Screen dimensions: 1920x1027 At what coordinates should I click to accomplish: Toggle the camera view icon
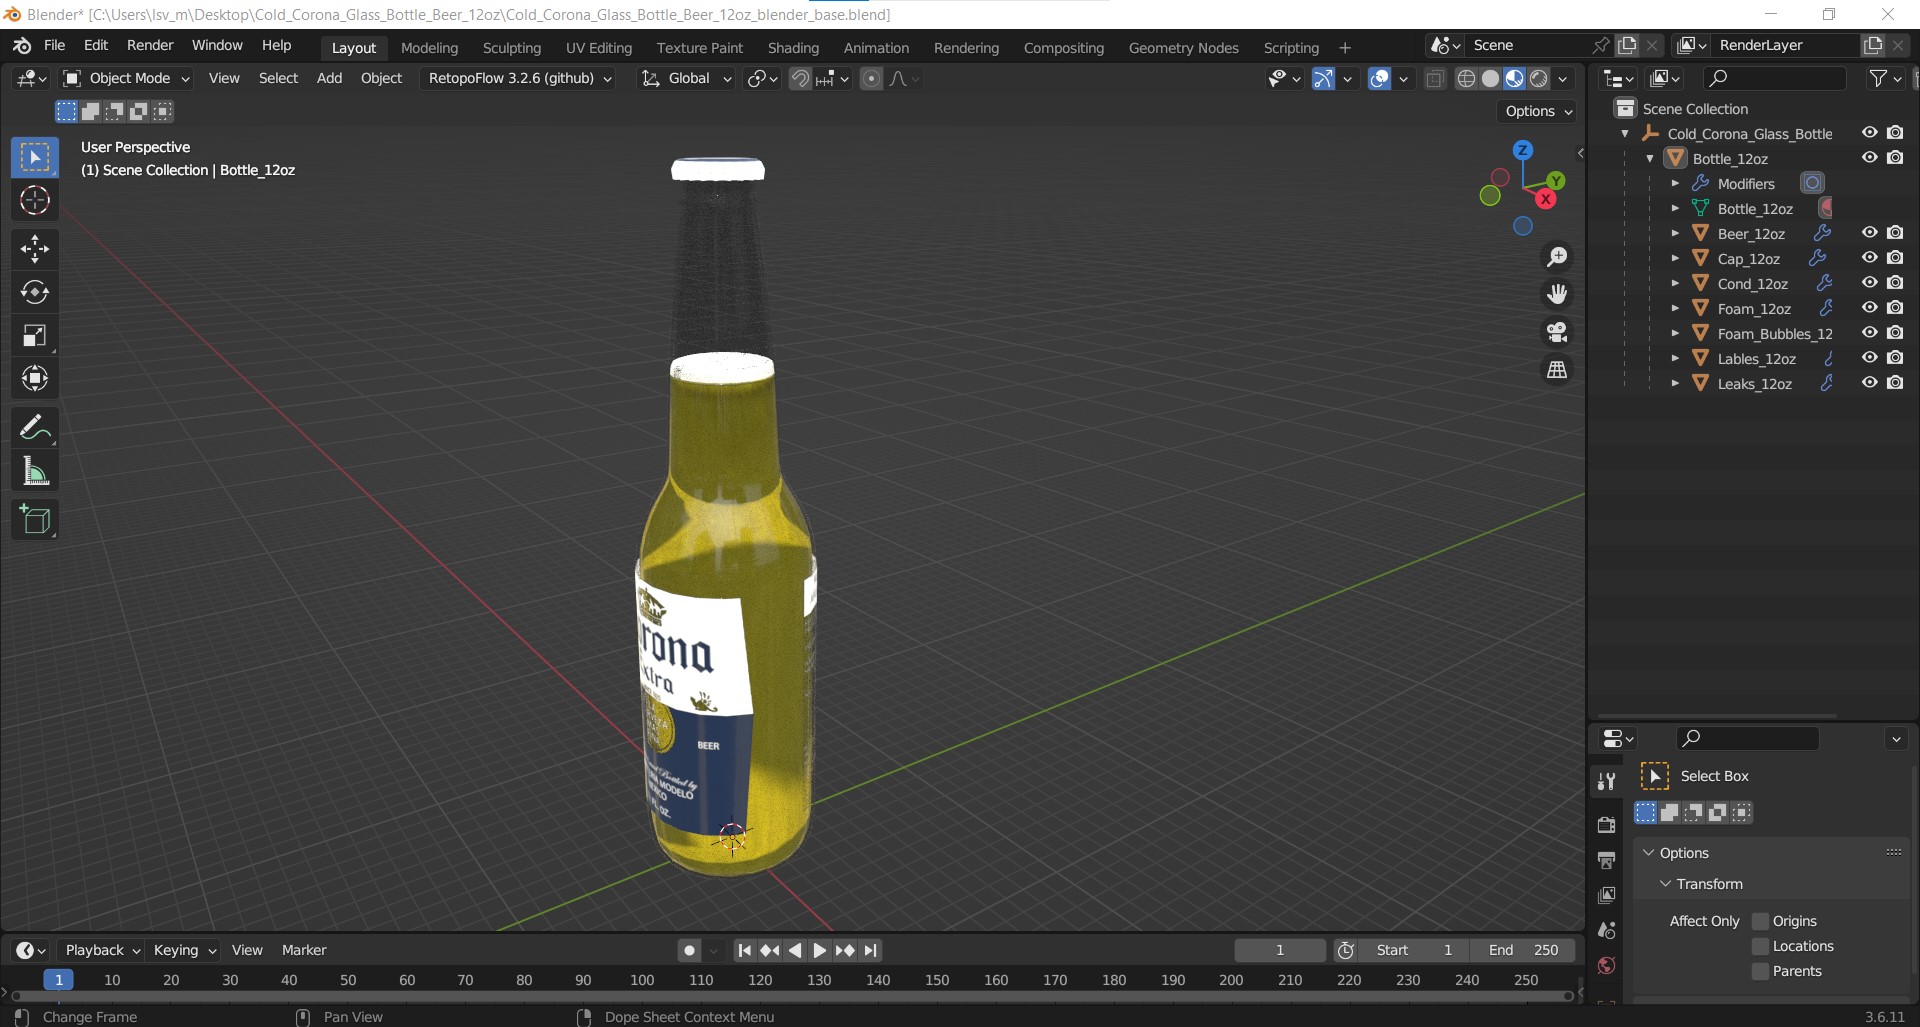pyautogui.click(x=1557, y=332)
